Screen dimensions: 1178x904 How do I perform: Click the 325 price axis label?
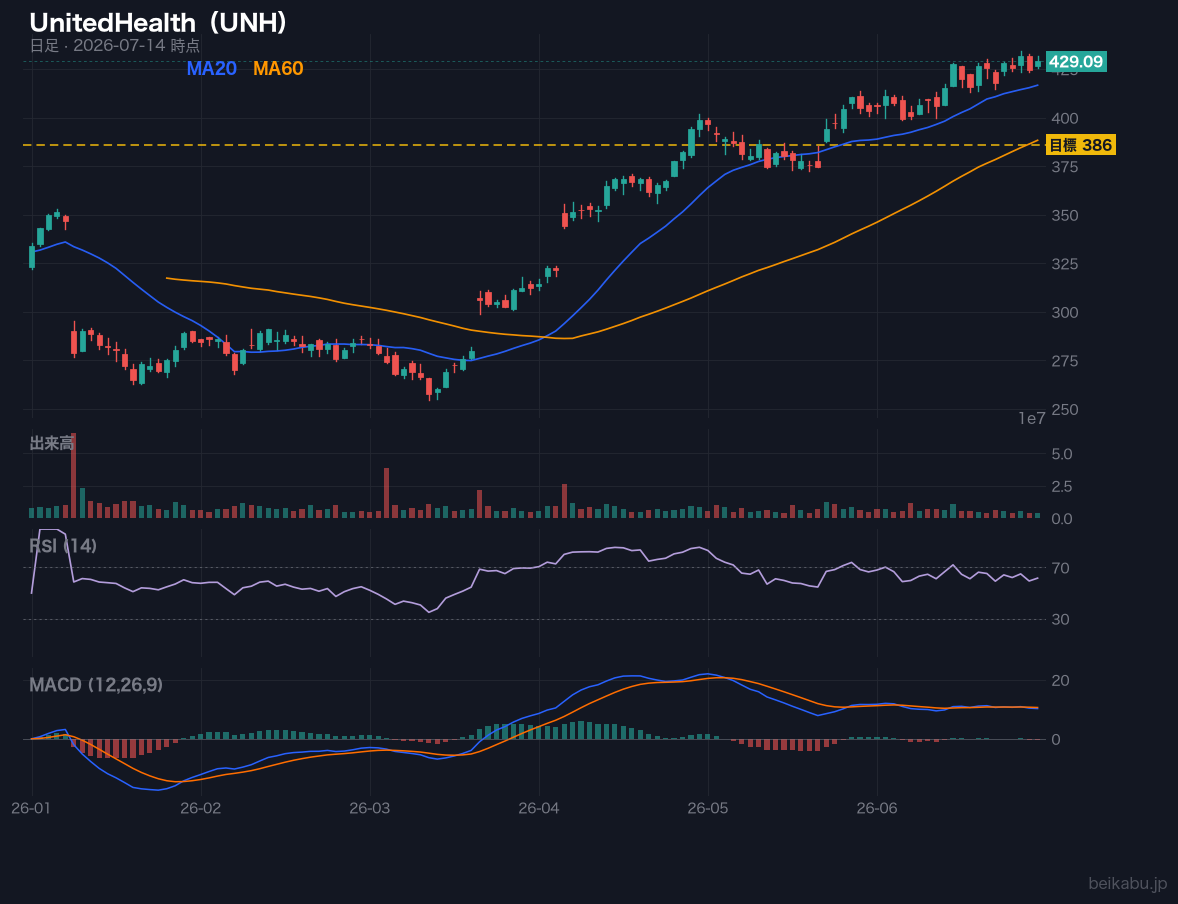1065,264
